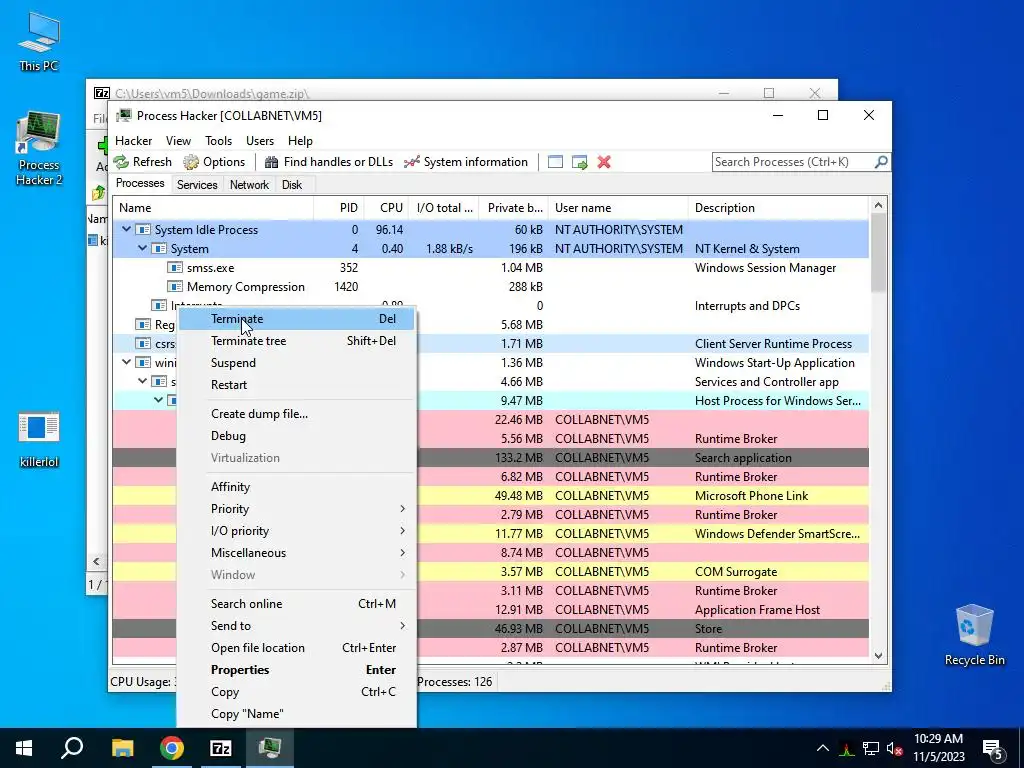This screenshot has height=768, width=1024.
Task: Open the View menu
Action: coord(178,141)
